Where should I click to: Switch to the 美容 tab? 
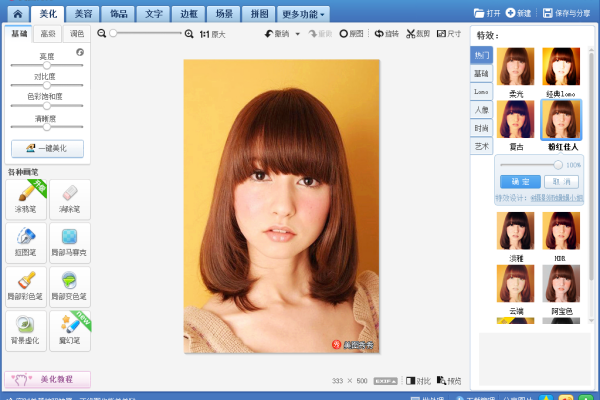point(84,15)
